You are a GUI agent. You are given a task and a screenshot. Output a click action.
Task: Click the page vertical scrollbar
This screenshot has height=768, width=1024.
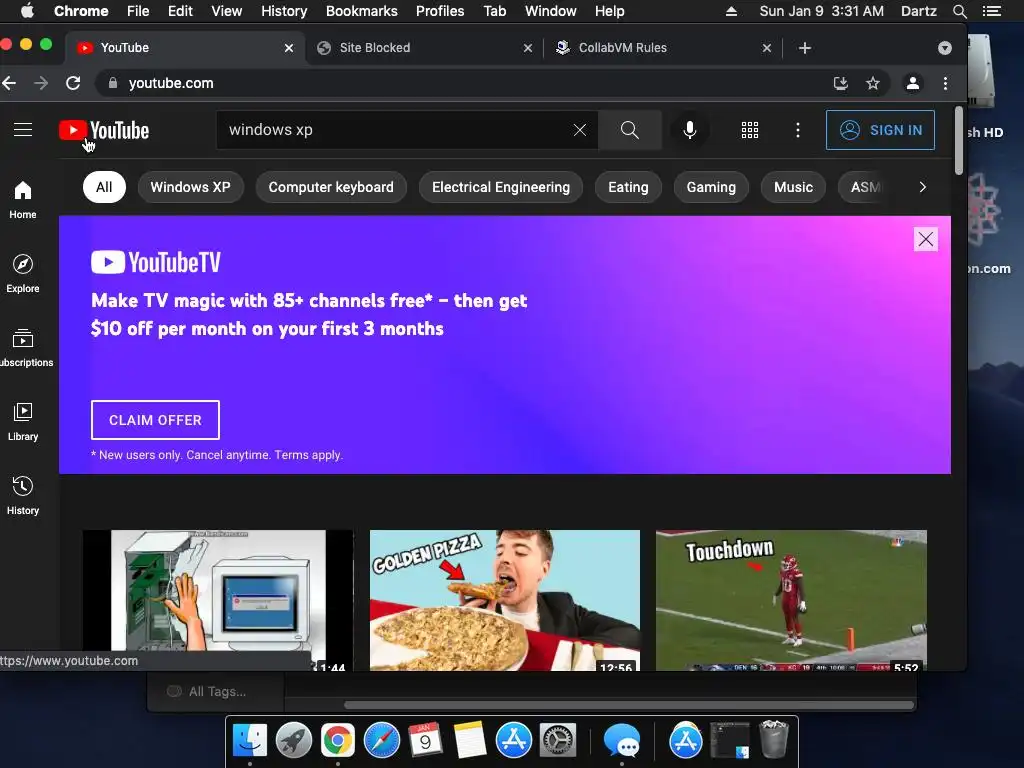click(959, 140)
